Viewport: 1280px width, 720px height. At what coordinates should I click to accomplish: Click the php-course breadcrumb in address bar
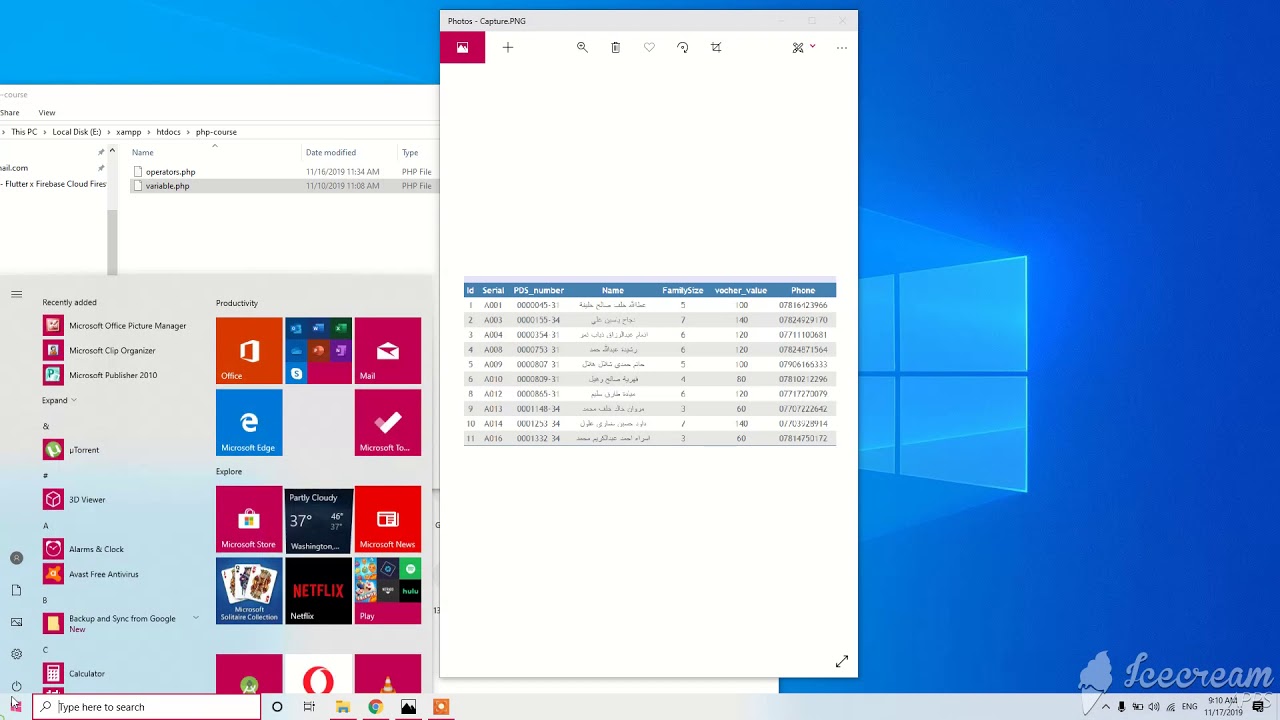[x=216, y=132]
